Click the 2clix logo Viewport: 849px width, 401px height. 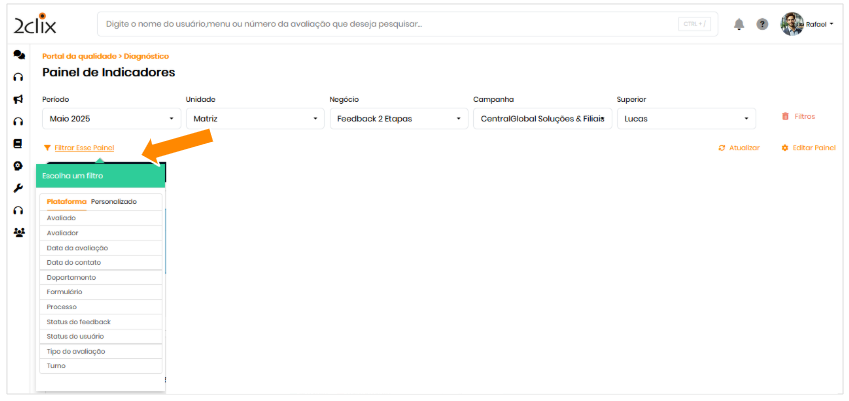[x=34, y=24]
